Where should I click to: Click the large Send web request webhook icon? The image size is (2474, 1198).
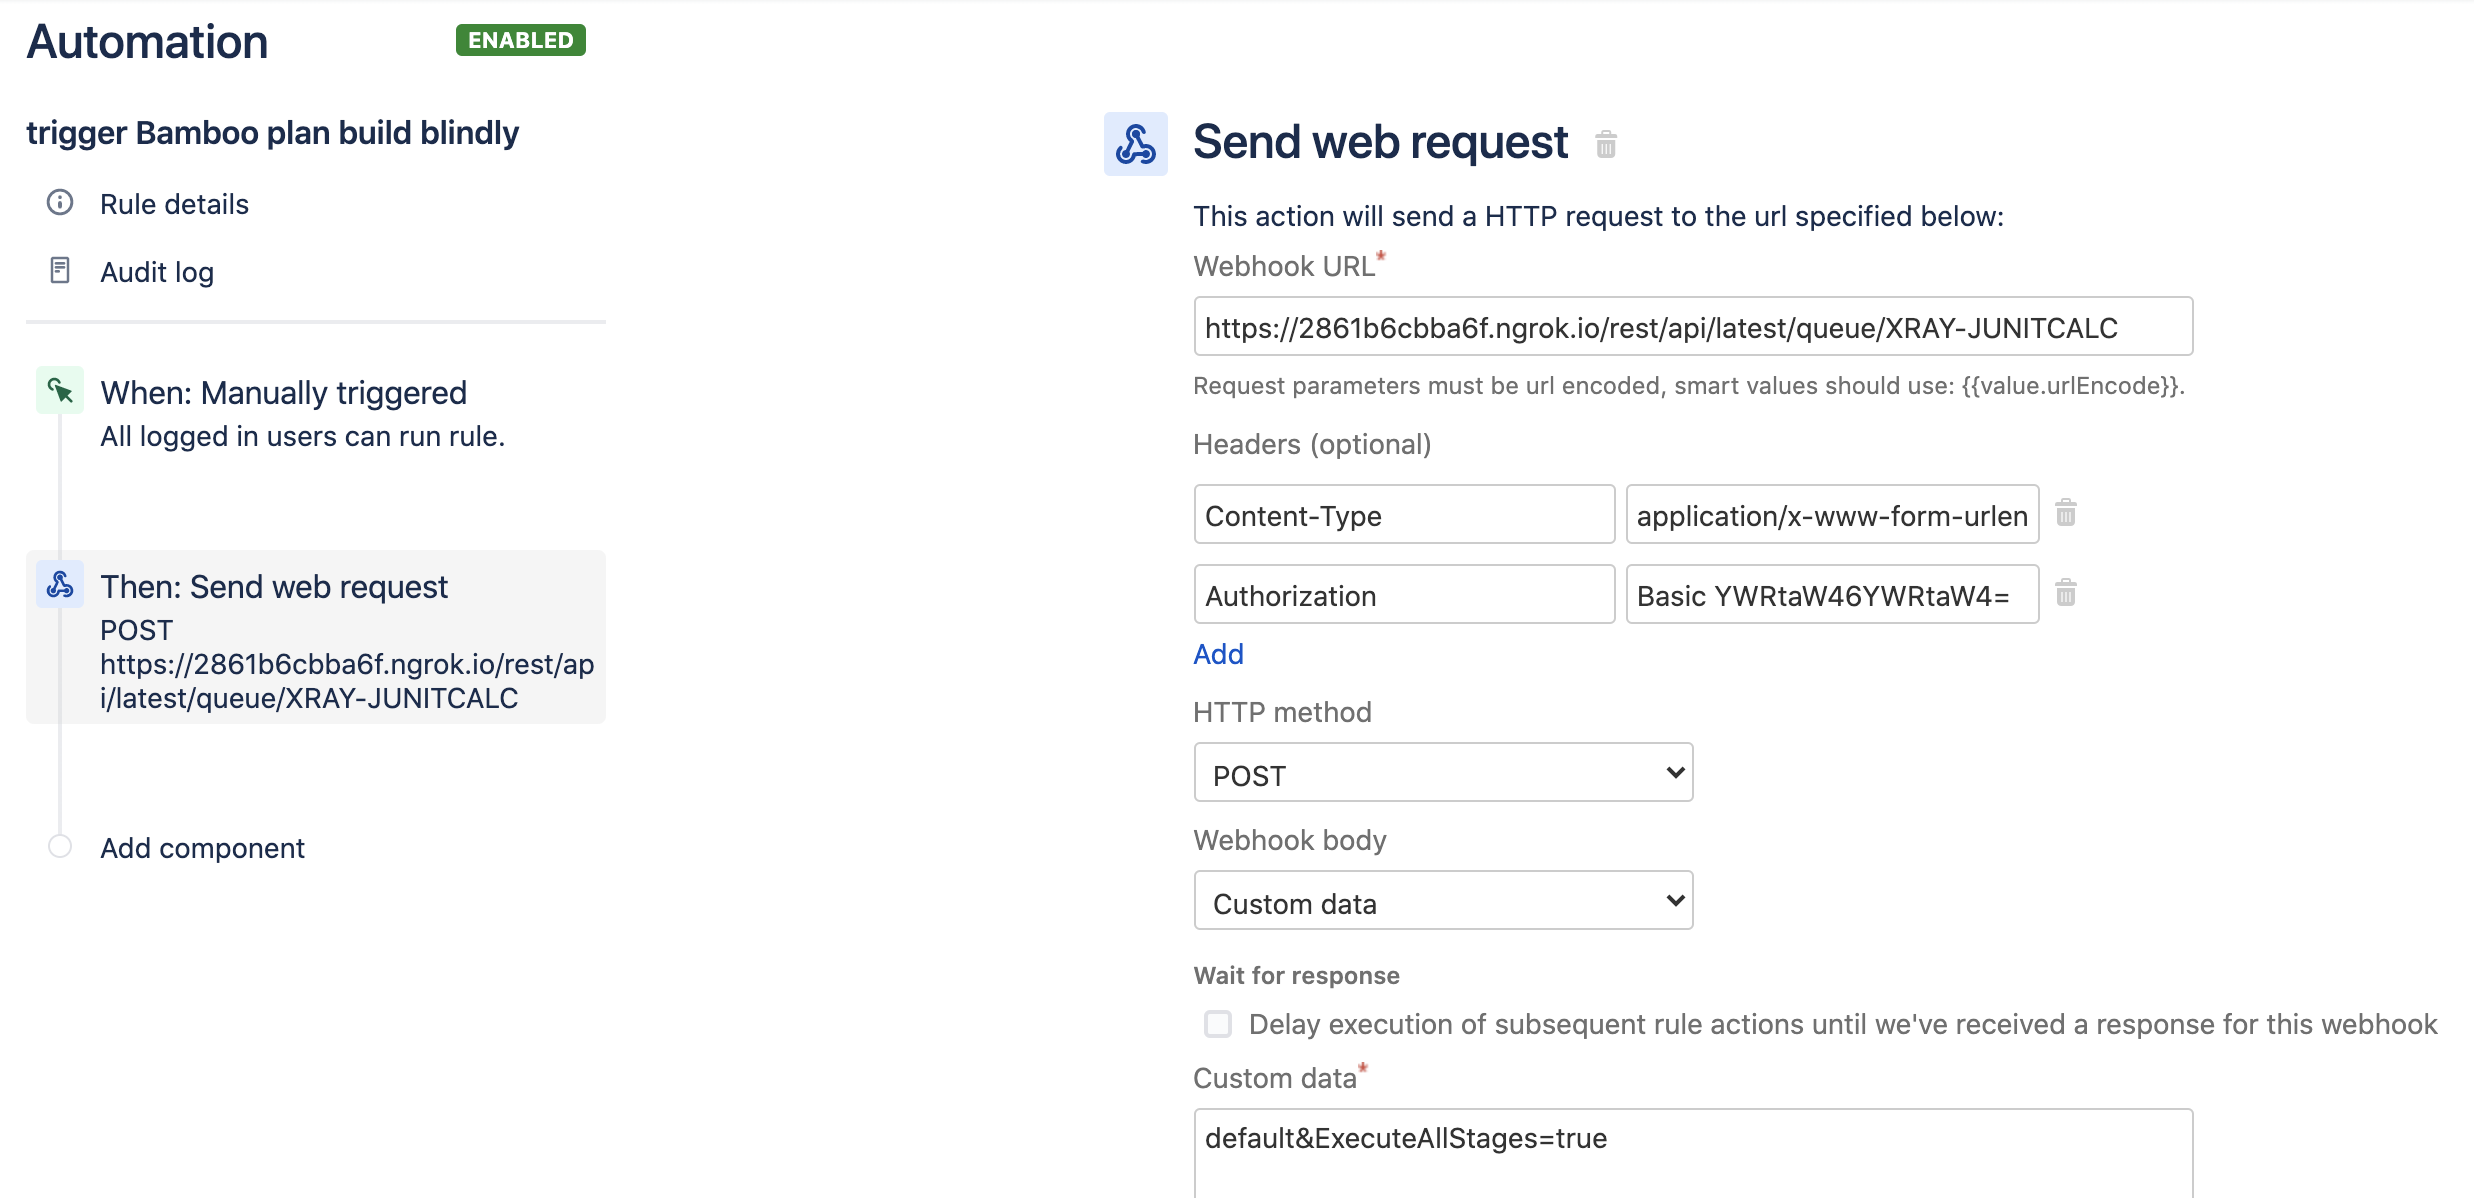(1136, 144)
